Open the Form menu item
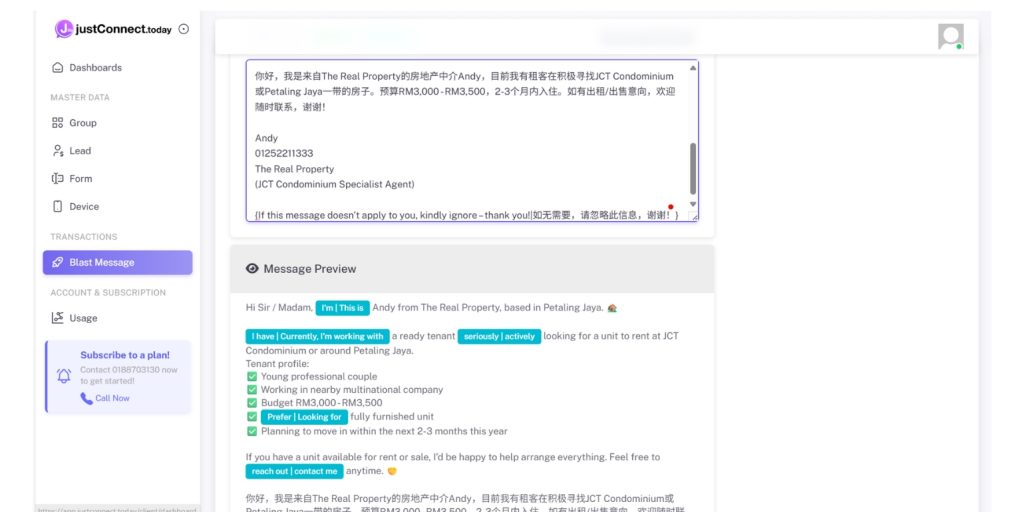This screenshot has width=1024, height=512. point(80,178)
